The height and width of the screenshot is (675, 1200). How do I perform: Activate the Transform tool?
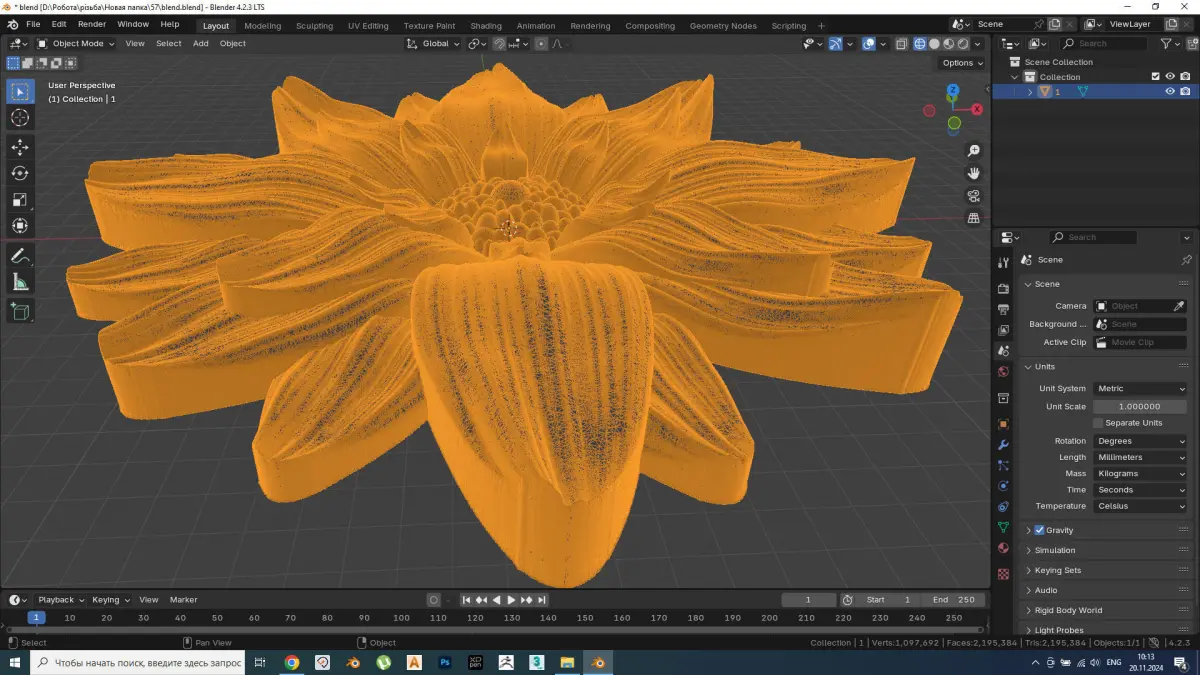(20, 225)
